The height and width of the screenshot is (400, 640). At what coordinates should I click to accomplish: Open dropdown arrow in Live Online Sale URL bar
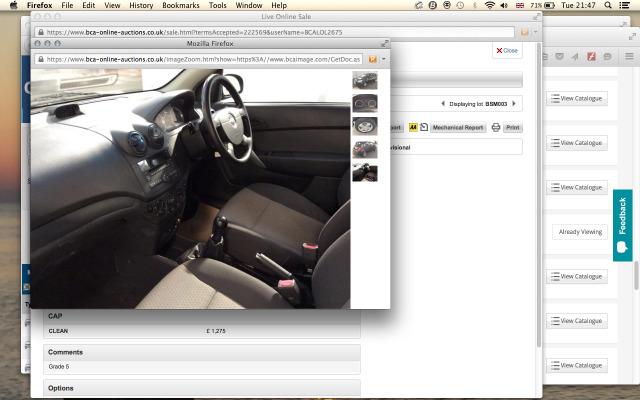click(536, 32)
